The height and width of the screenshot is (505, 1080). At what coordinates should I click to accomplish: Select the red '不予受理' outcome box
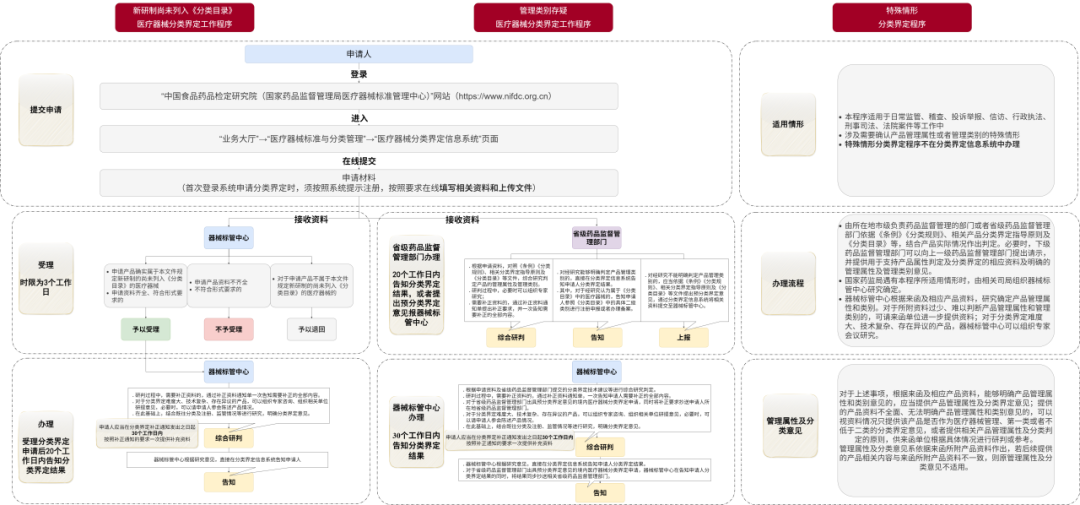[228, 328]
